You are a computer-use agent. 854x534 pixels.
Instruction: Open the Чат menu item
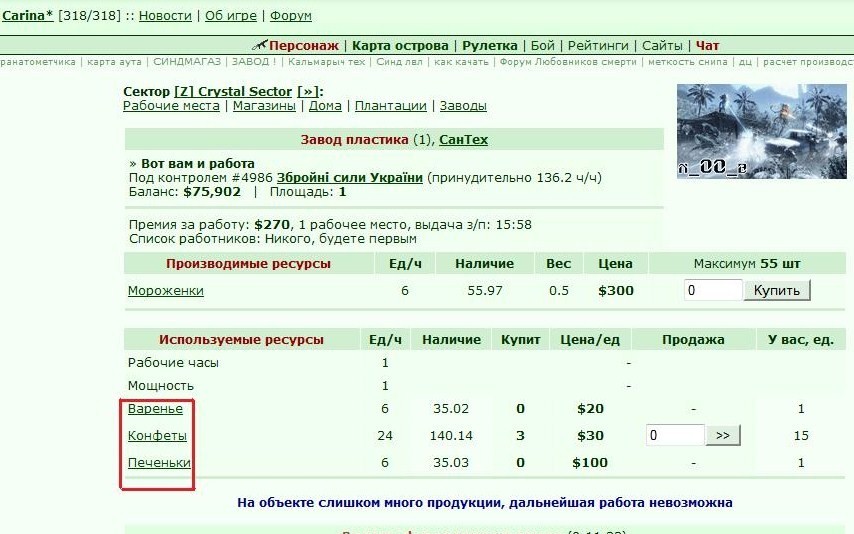[707, 46]
